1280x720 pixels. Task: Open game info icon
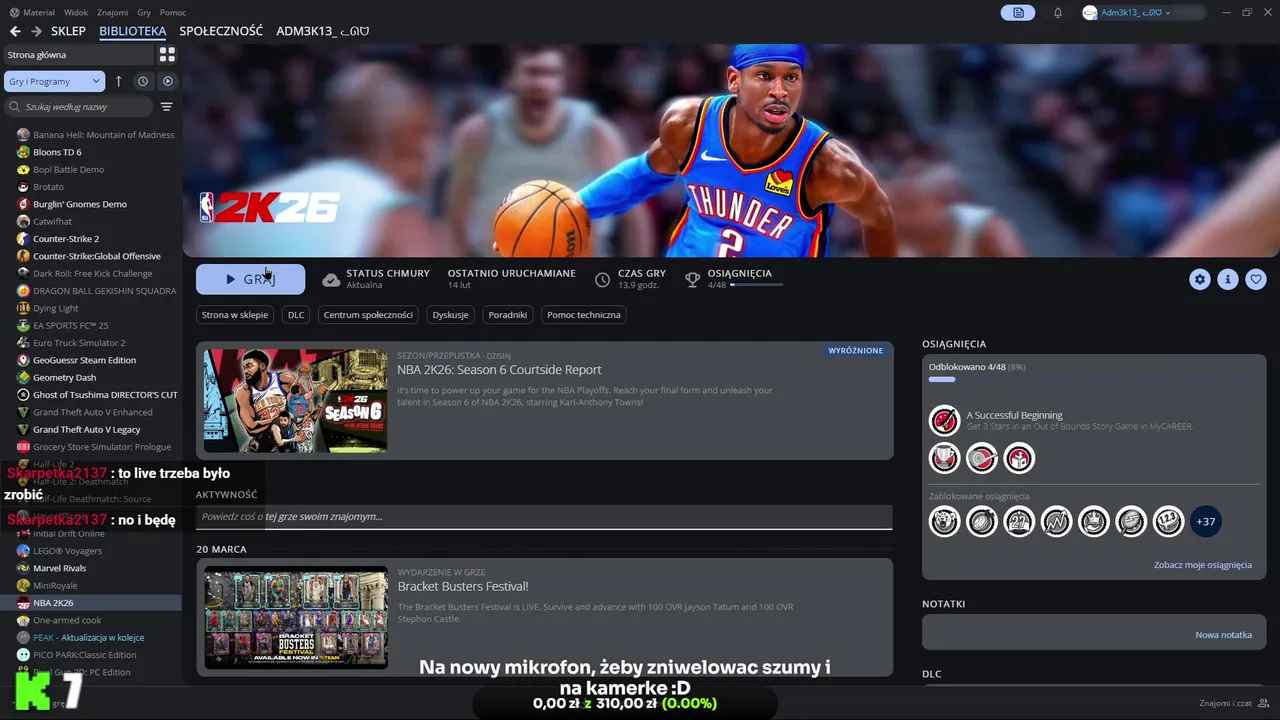click(1228, 280)
